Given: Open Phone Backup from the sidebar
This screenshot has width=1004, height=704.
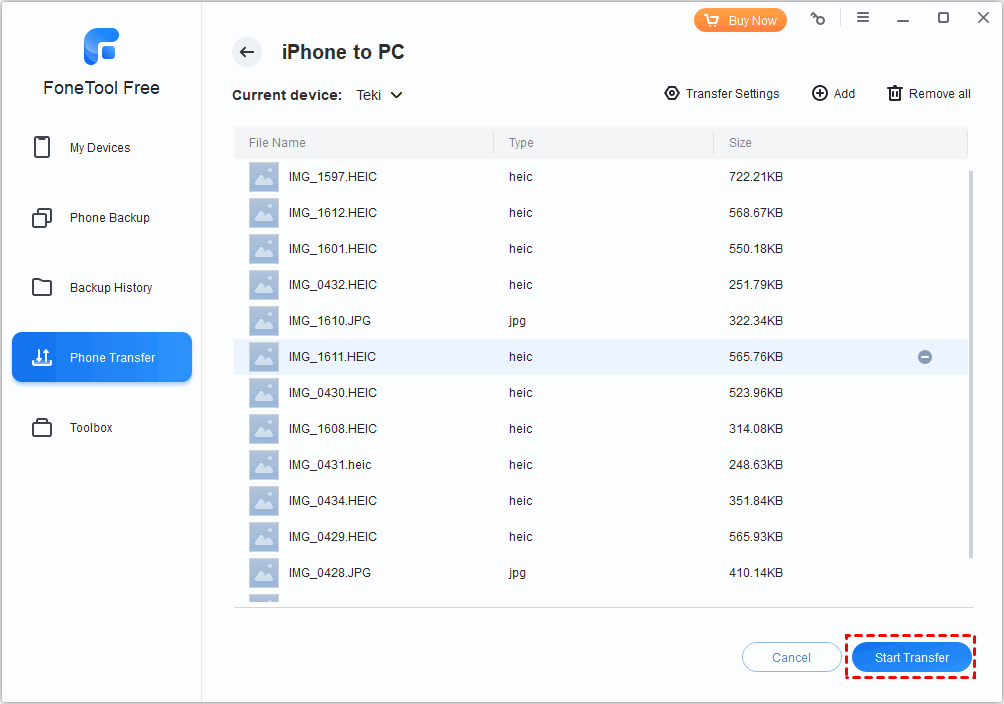Looking at the screenshot, I should coord(41,217).
